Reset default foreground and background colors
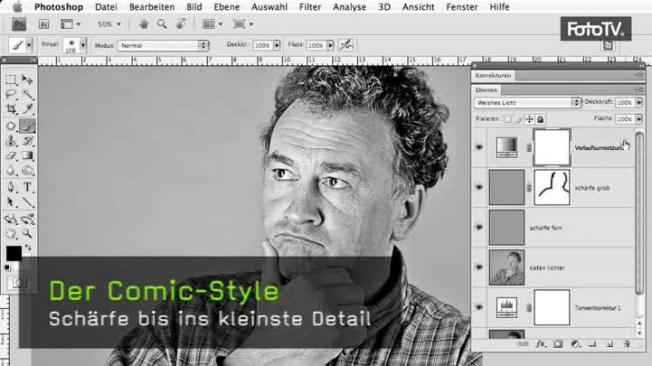The width and height of the screenshot is (652, 366). tap(7, 268)
